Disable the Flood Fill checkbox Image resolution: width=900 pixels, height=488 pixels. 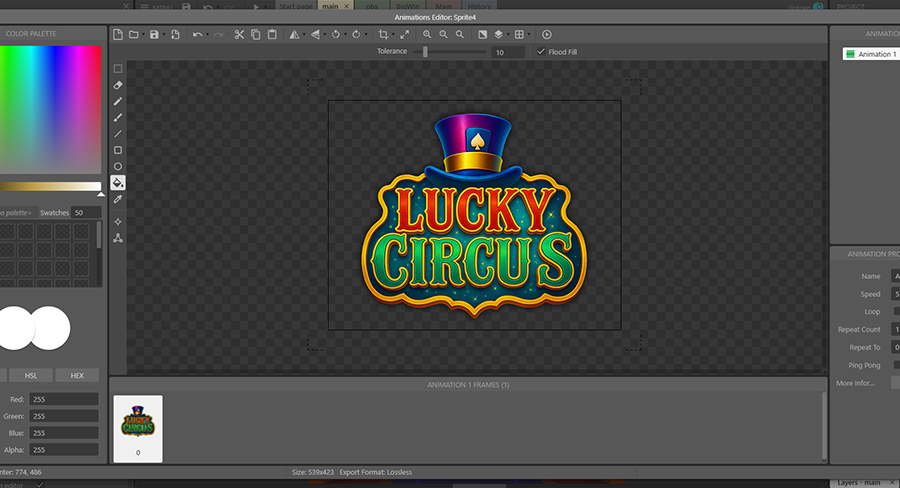(x=541, y=52)
